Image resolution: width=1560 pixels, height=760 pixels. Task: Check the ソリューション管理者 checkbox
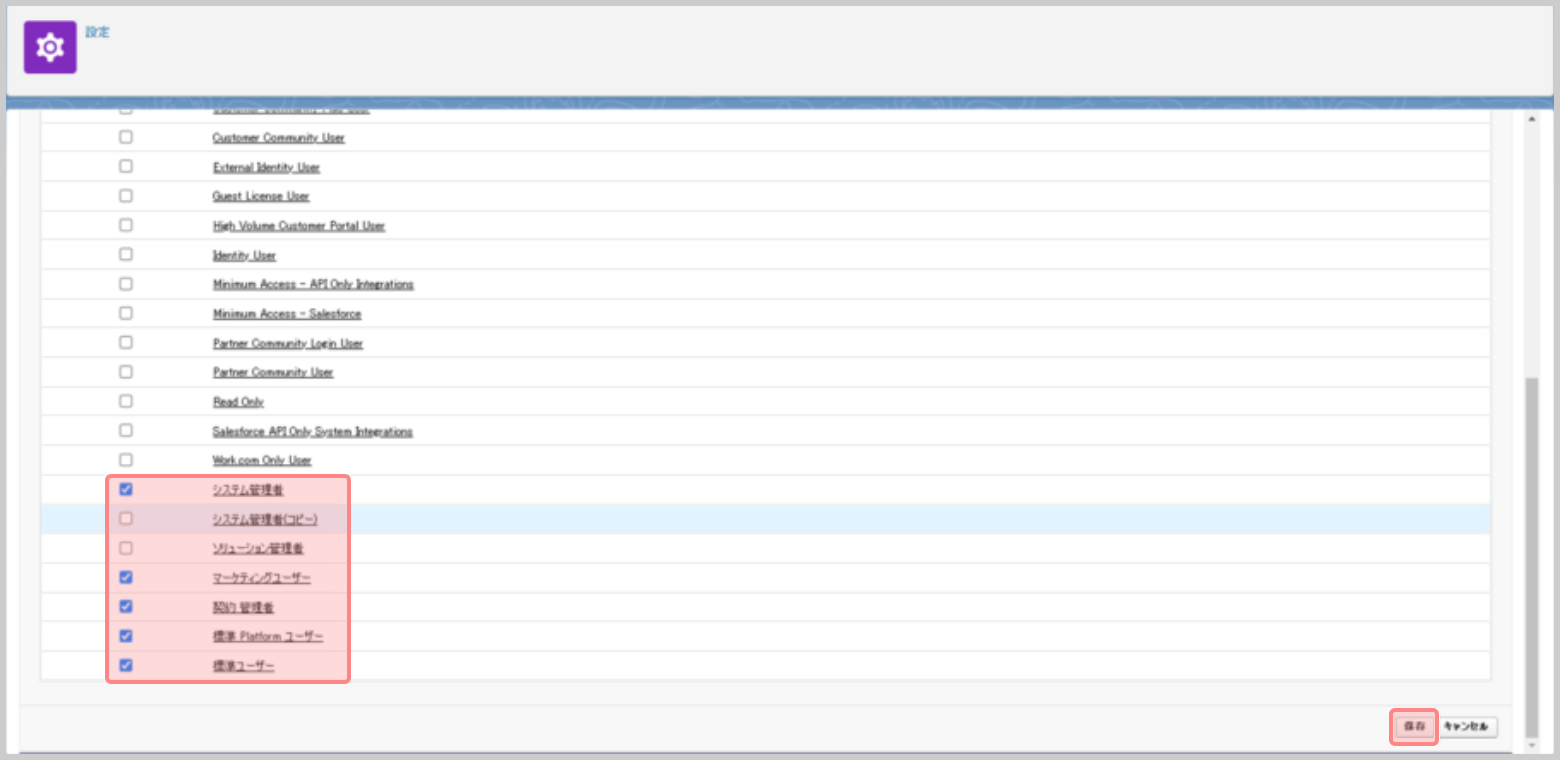pyautogui.click(x=126, y=548)
